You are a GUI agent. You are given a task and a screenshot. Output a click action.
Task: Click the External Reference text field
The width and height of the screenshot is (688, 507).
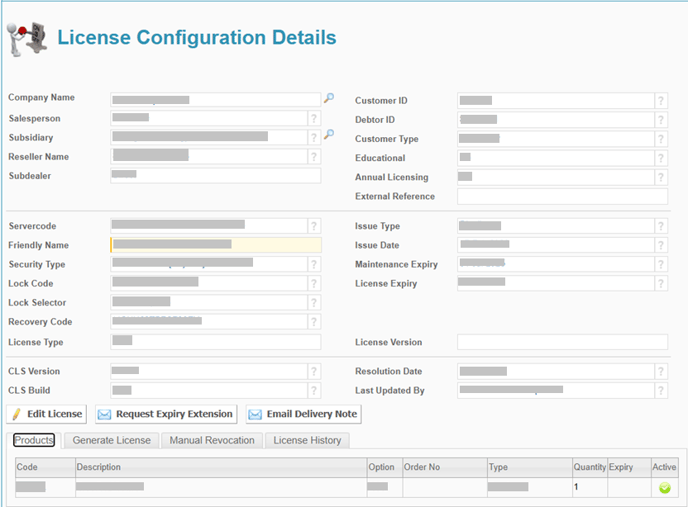562,197
